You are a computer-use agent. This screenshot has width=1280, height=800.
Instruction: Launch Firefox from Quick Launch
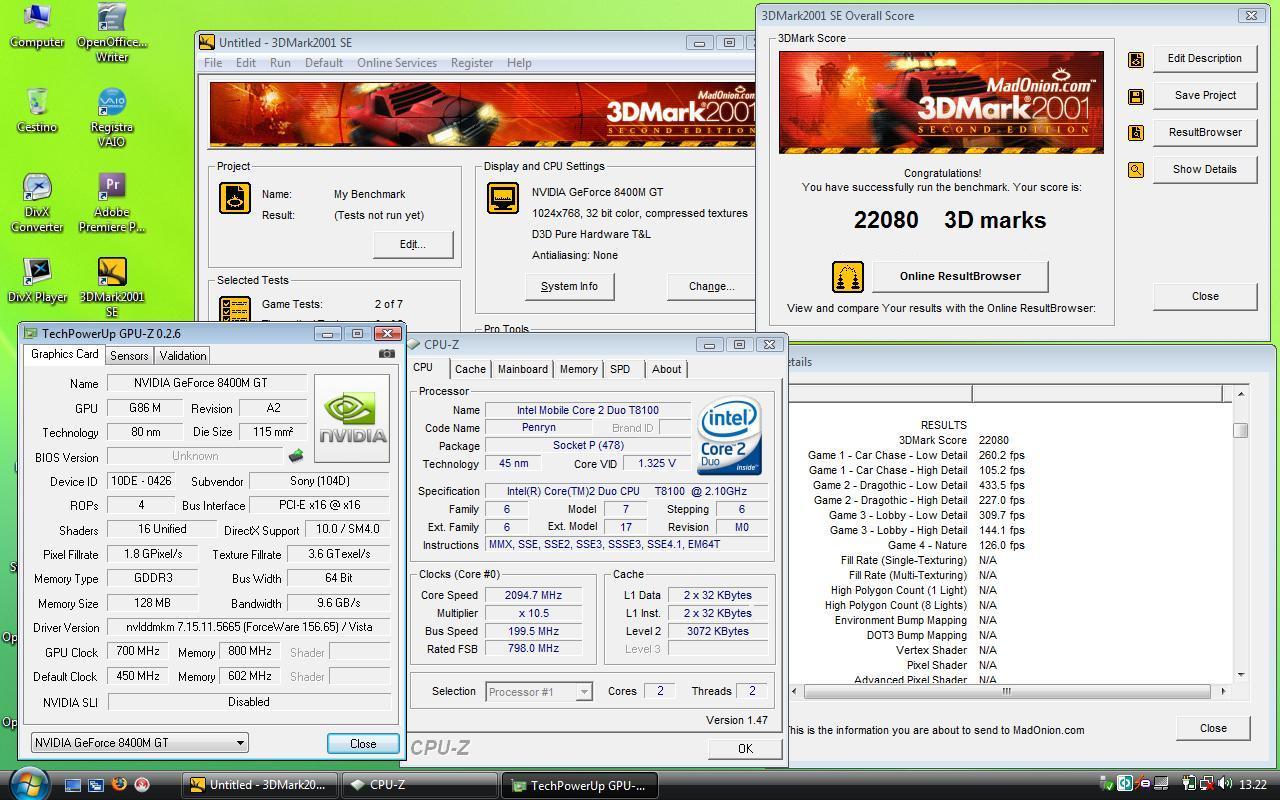point(119,785)
